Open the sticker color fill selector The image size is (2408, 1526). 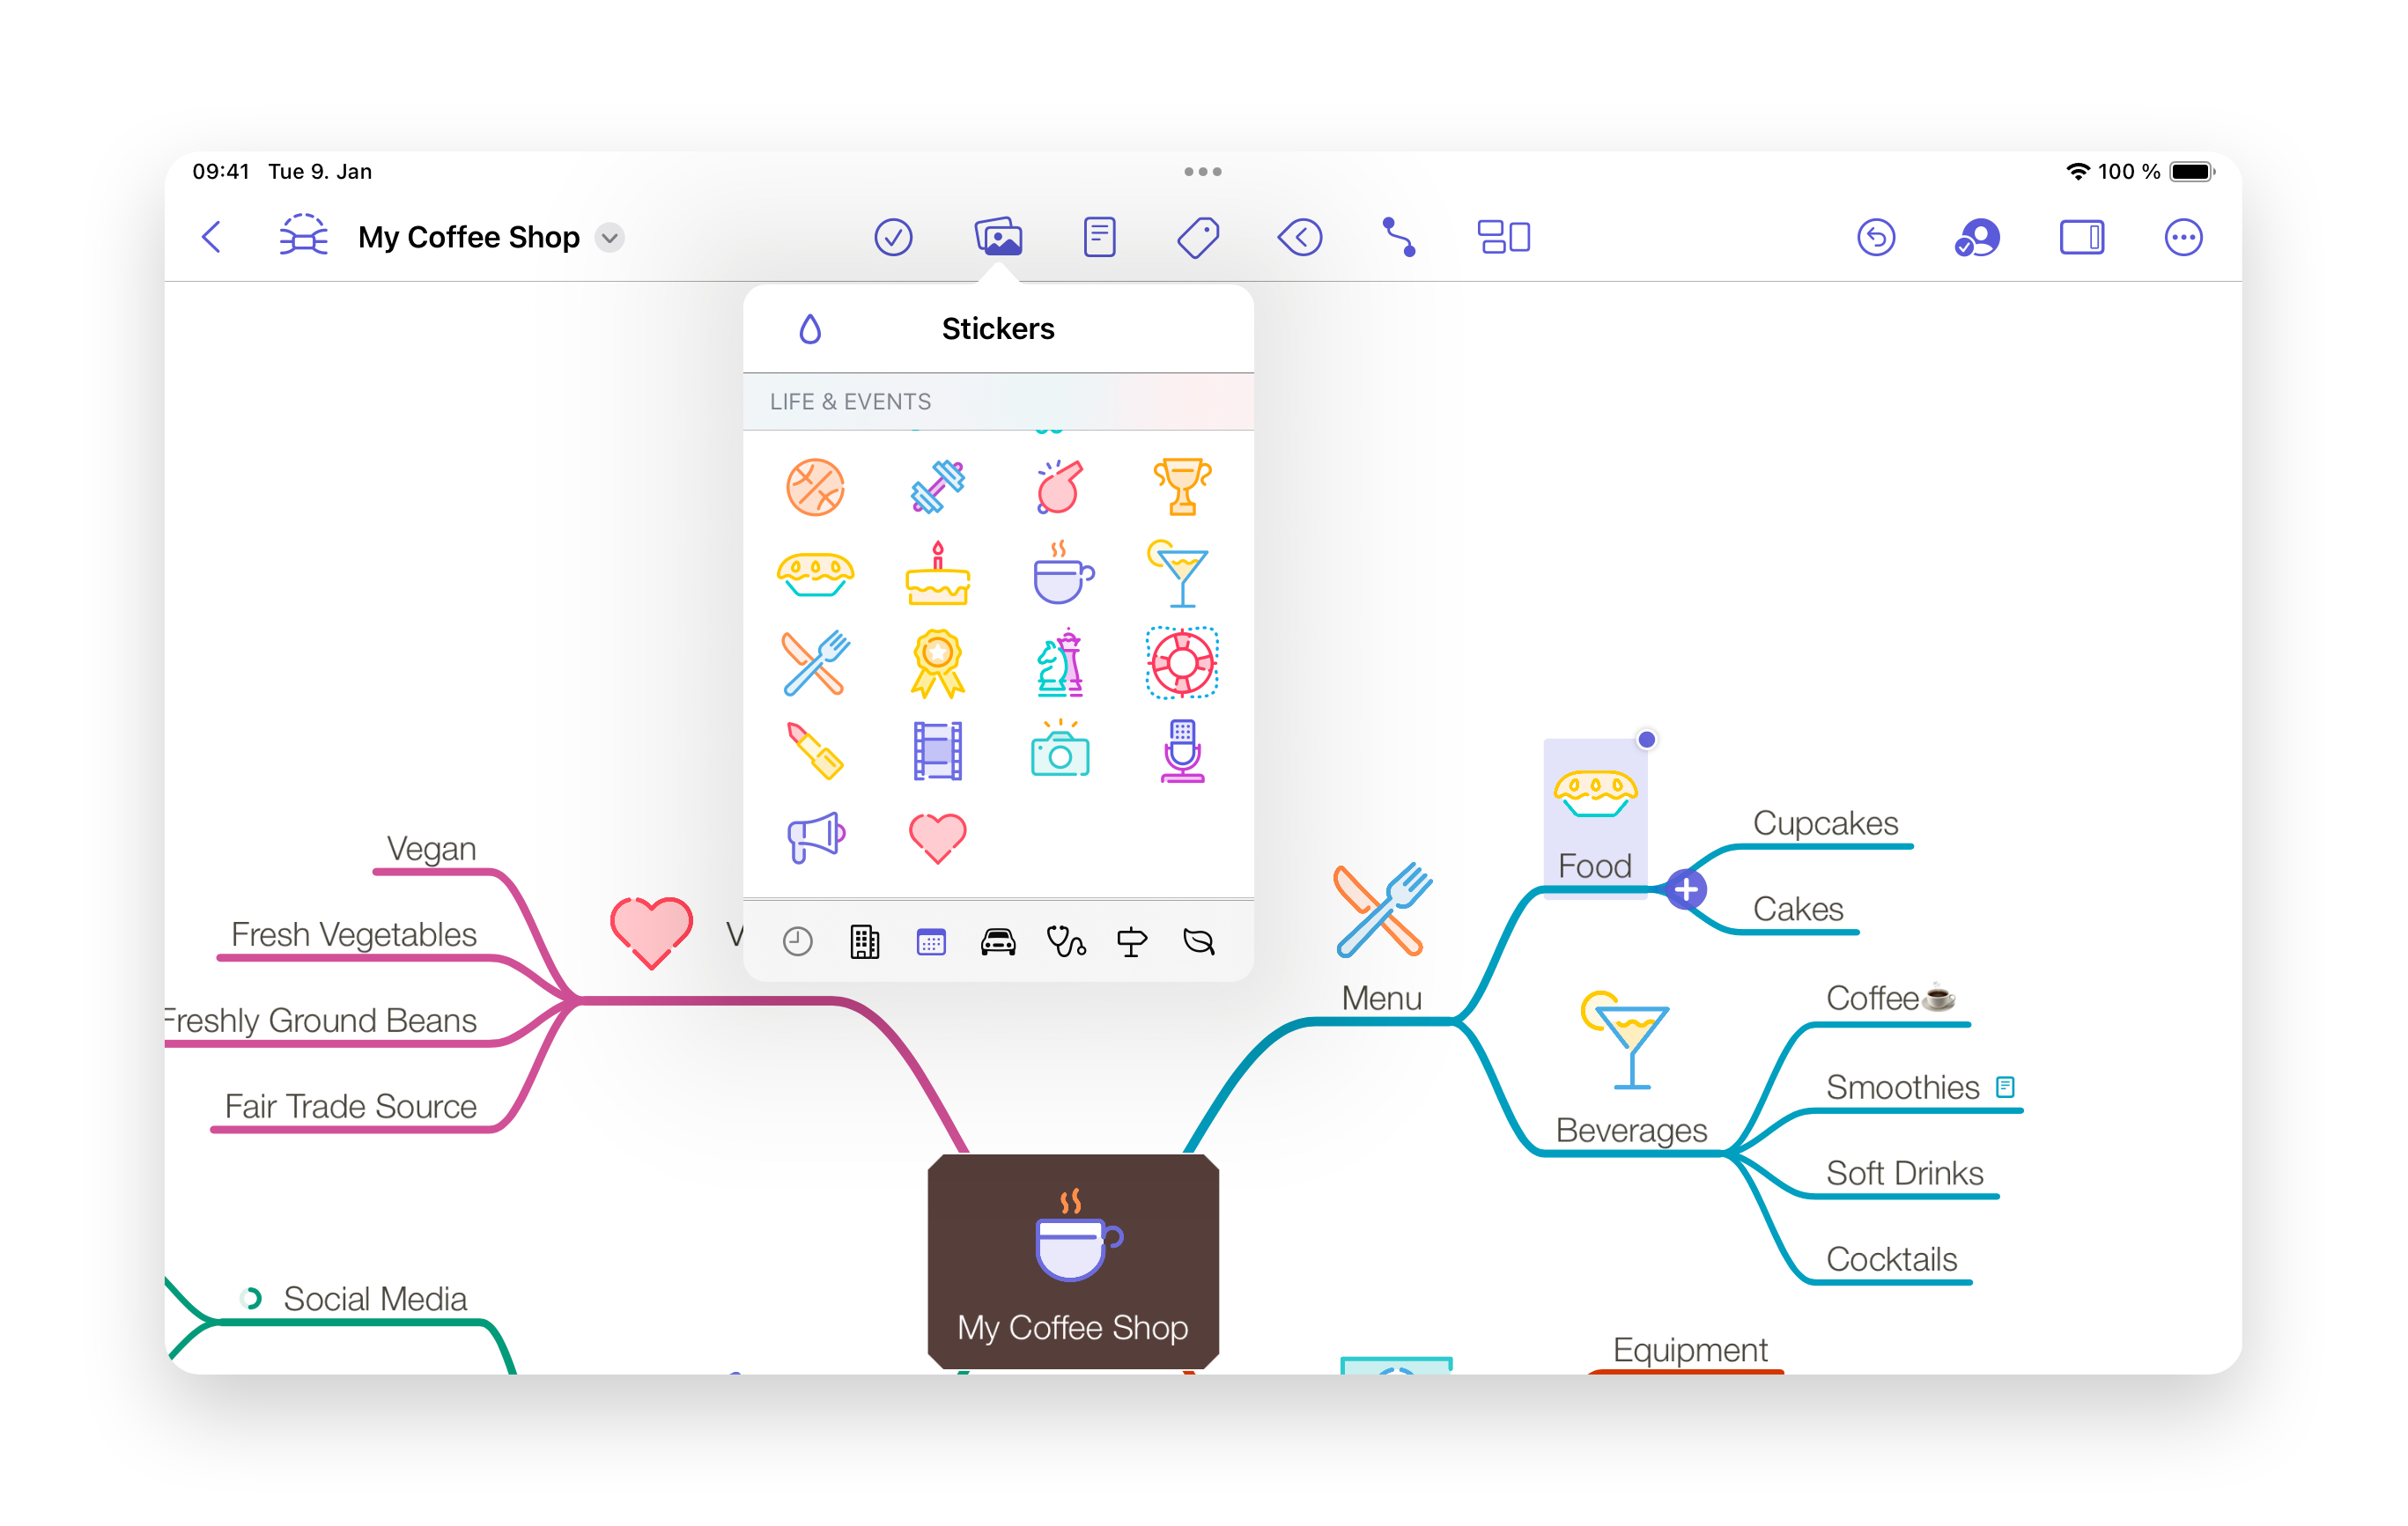[810, 328]
